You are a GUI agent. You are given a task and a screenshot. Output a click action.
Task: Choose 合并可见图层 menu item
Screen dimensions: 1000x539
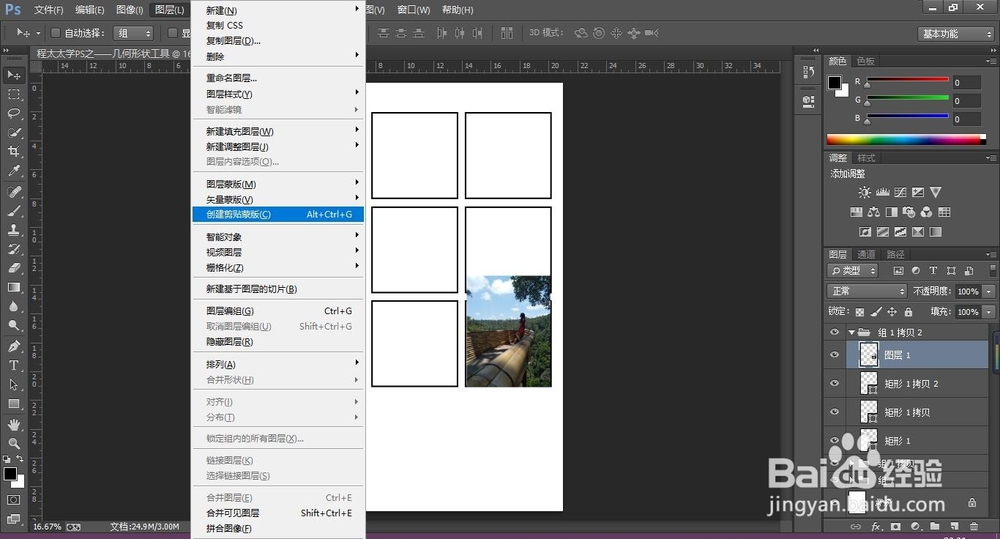pos(278,513)
